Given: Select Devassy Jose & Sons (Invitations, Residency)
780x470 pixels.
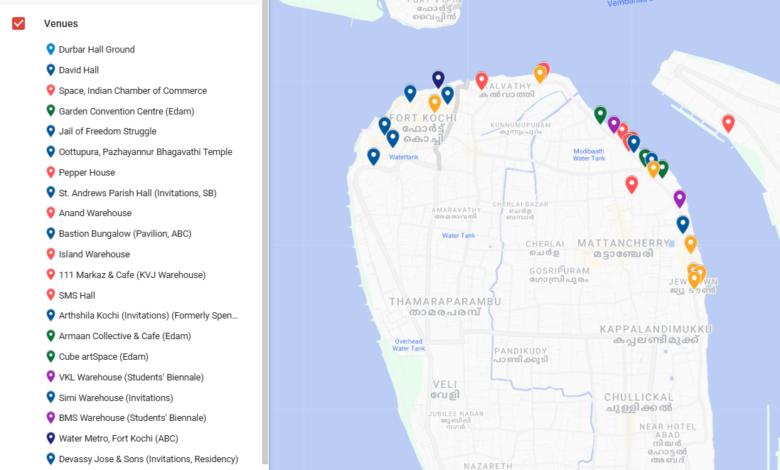Looking at the screenshot, I should (148, 459).
